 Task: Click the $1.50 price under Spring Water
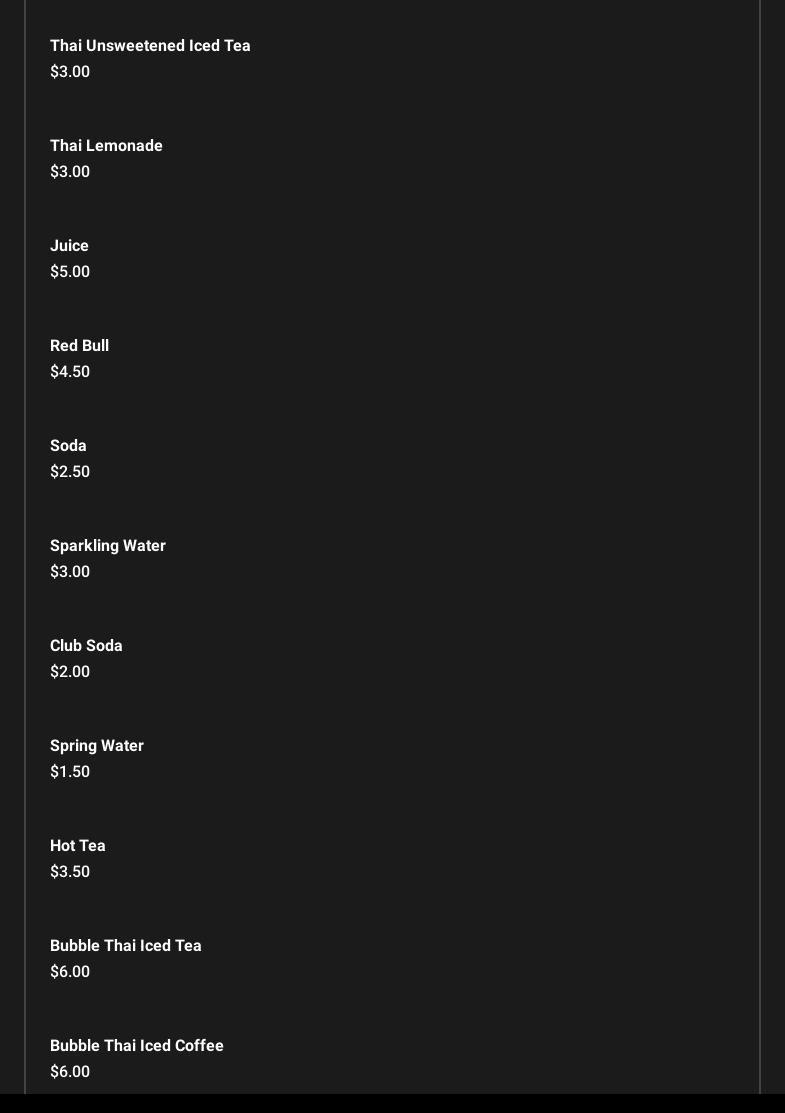tap(70, 772)
